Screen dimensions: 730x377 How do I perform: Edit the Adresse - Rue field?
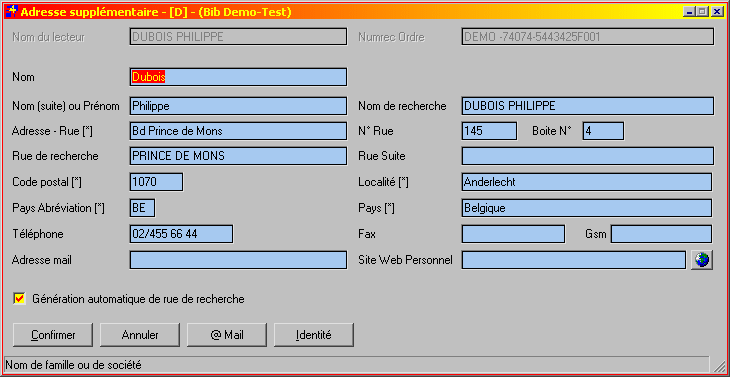238,131
